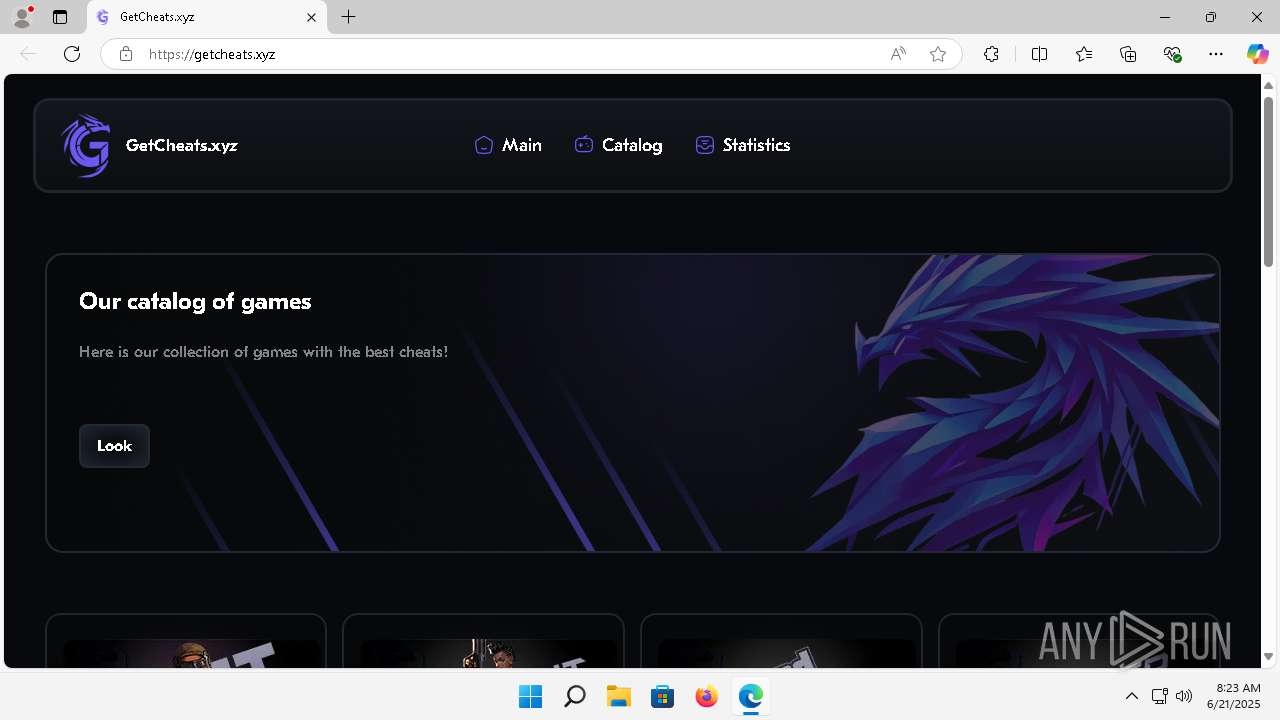The width and height of the screenshot is (1280, 720).
Task: Click the 'Our catalog of games' heading
Action: (x=195, y=301)
